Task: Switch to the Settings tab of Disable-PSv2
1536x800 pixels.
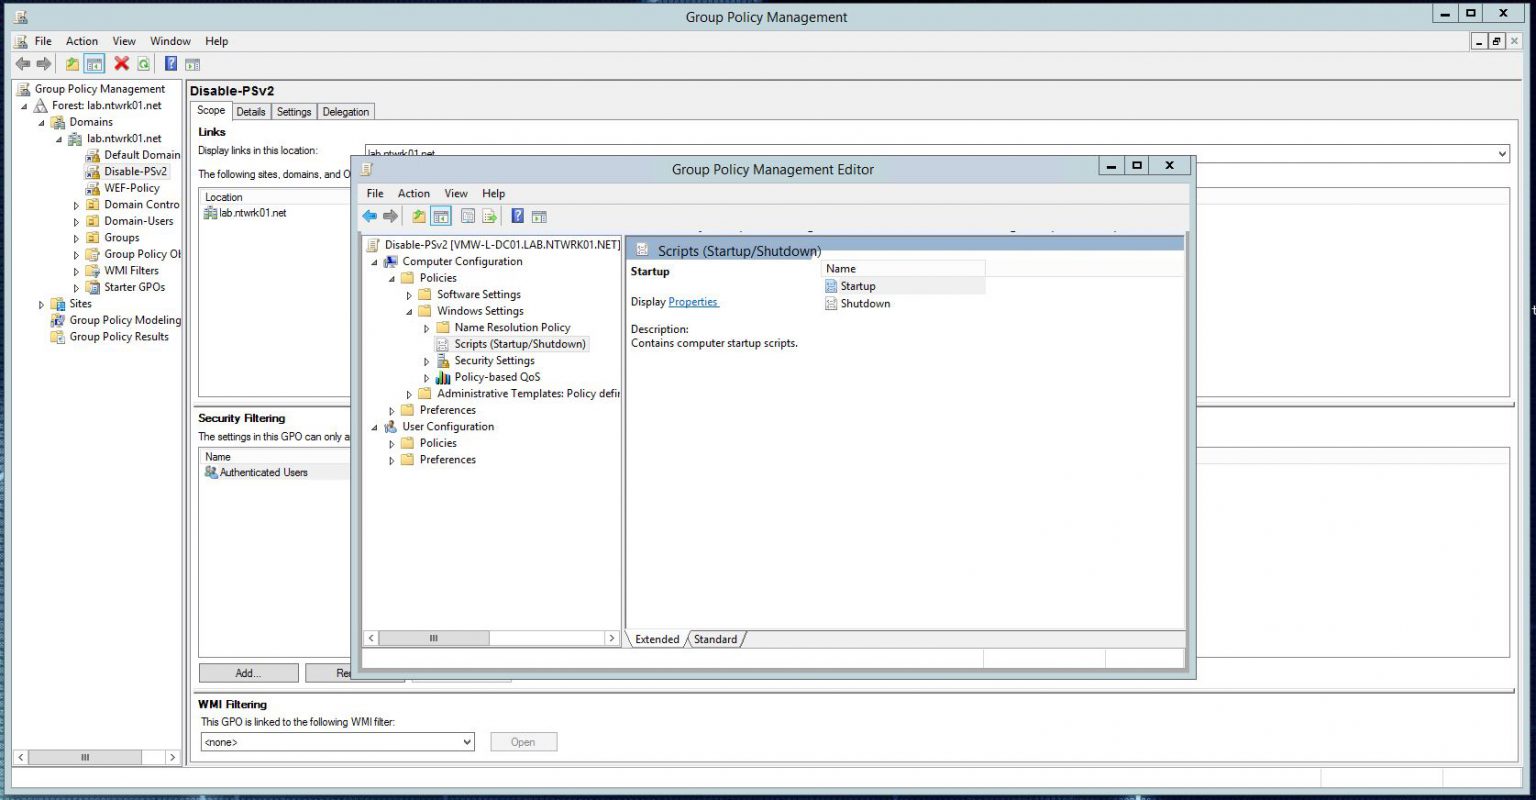Action: [x=293, y=111]
